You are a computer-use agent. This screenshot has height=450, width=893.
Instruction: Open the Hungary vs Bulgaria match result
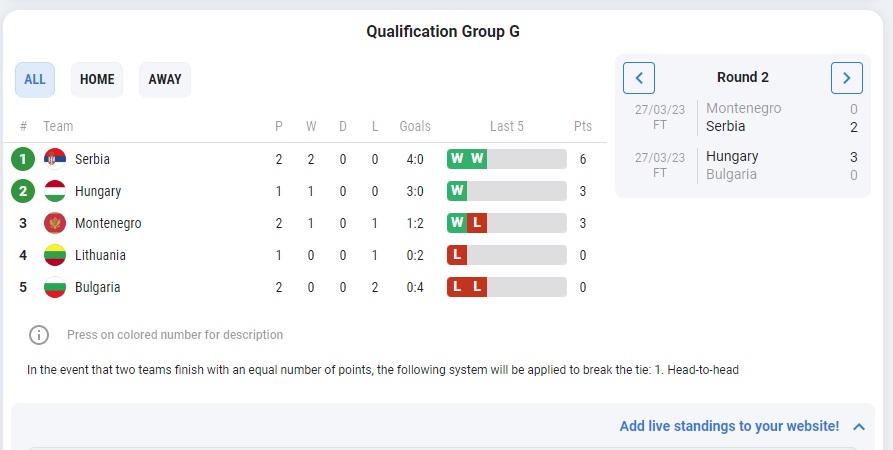[743, 165]
